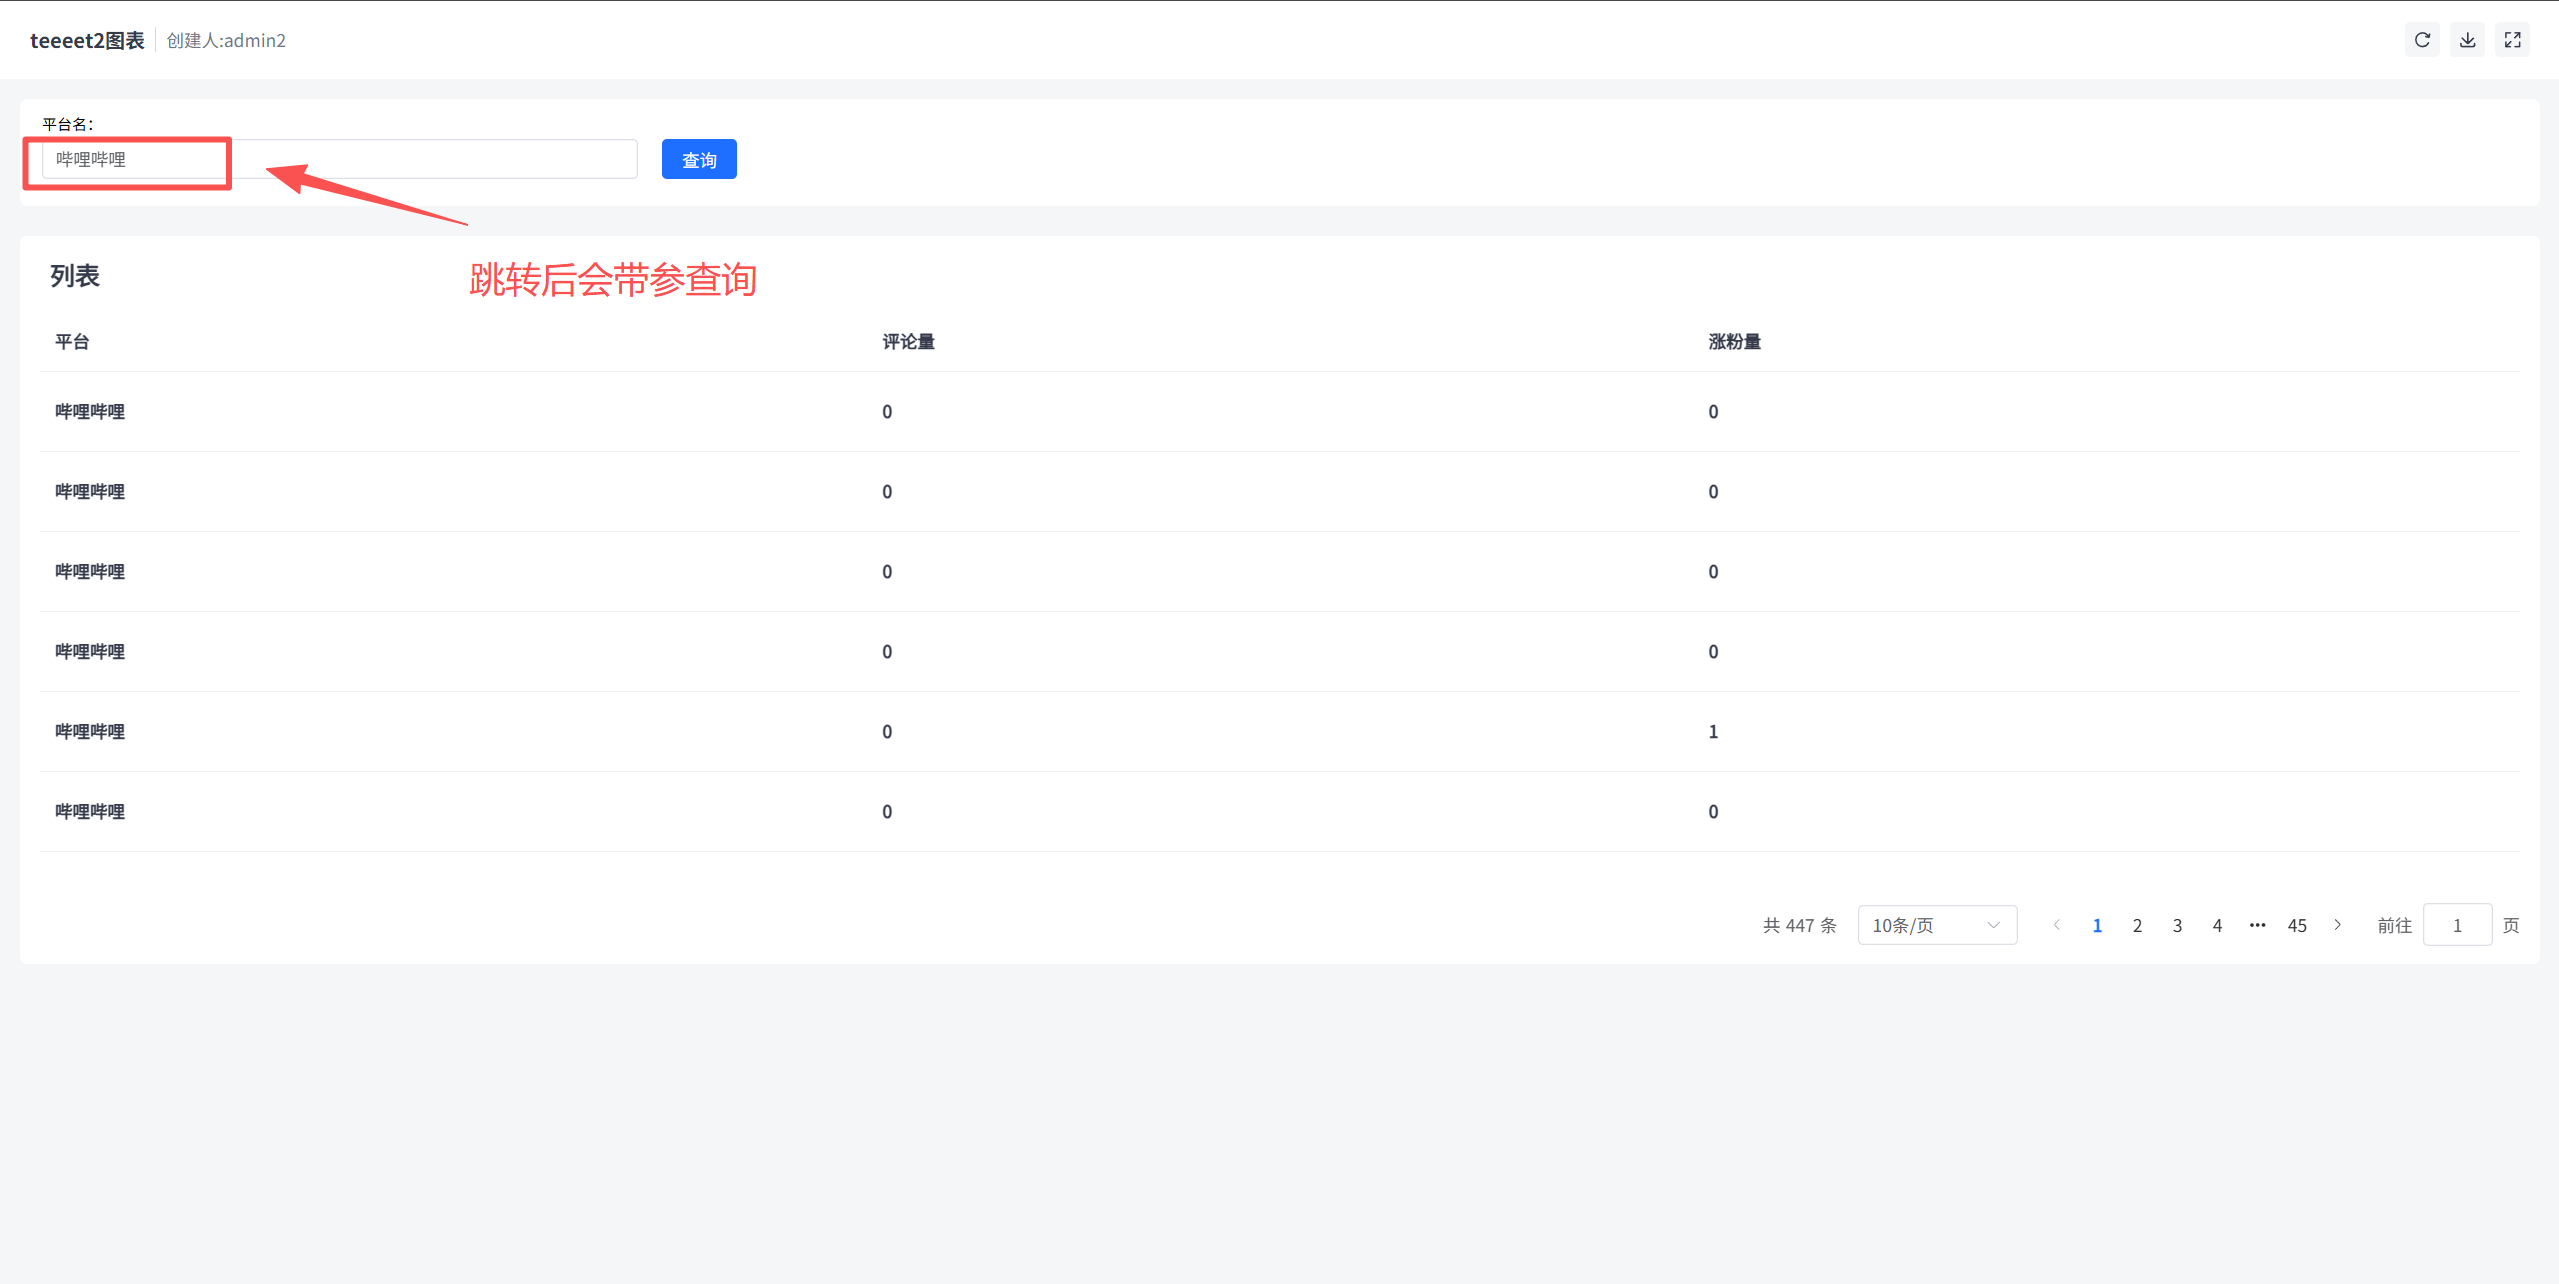Click the 平台 column header

tap(72, 342)
